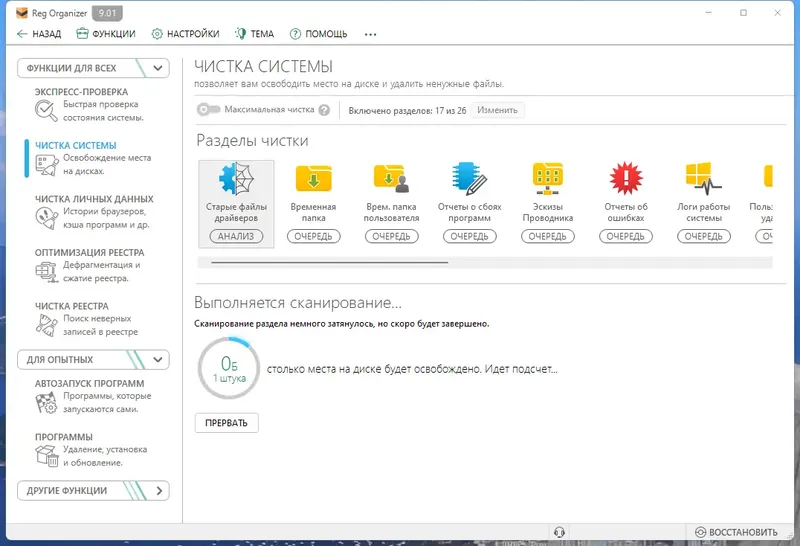Click the Выполняется сканирование heading
This screenshot has width=800, height=546.
click(x=298, y=303)
